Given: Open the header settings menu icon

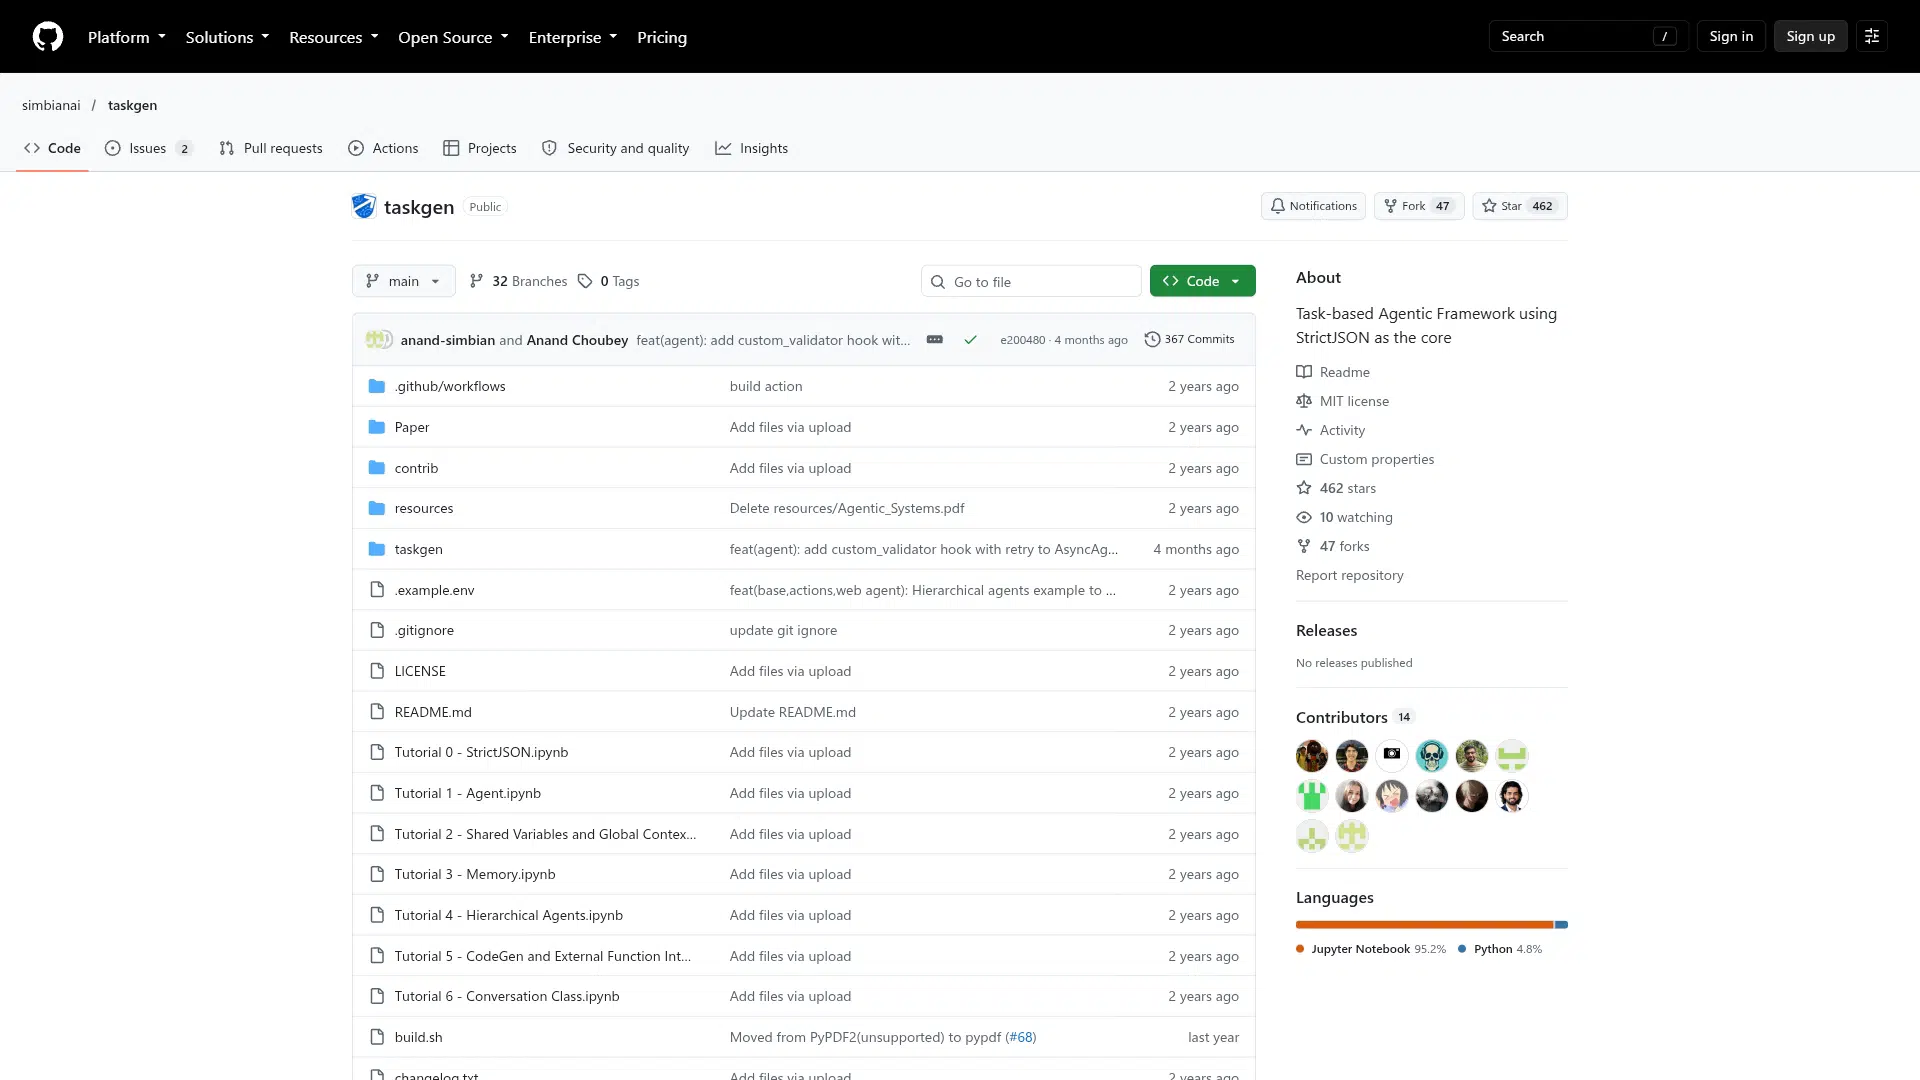Looking at the screenshot, I should 1872,36.
